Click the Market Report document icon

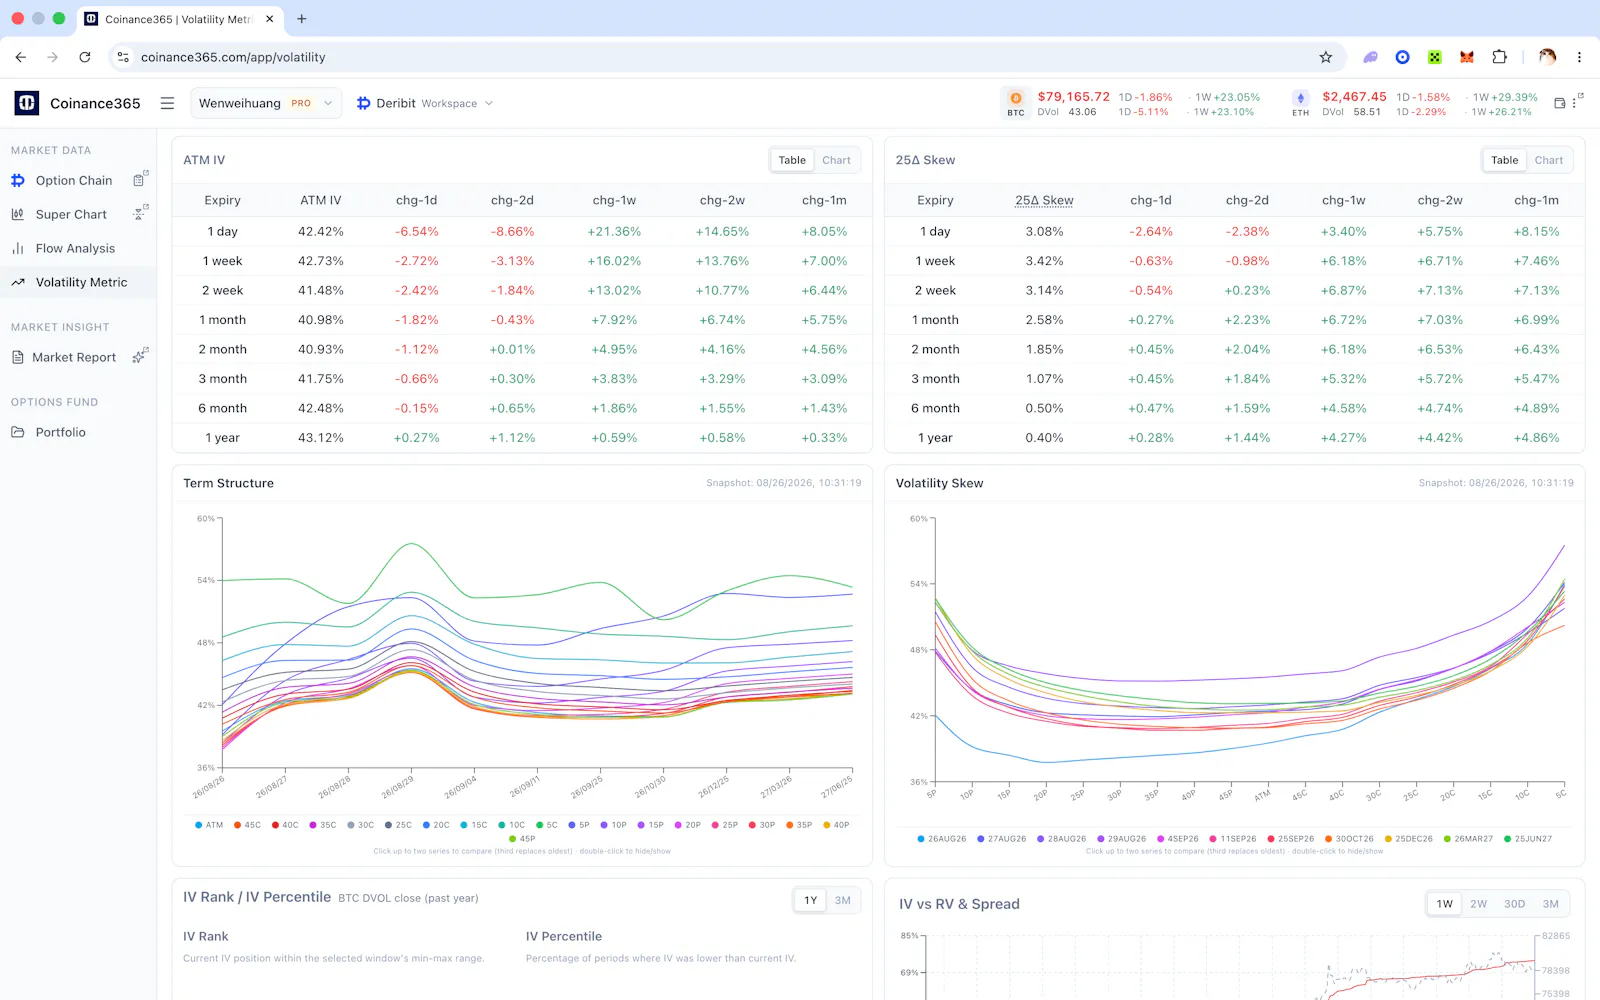pos(18,357)
